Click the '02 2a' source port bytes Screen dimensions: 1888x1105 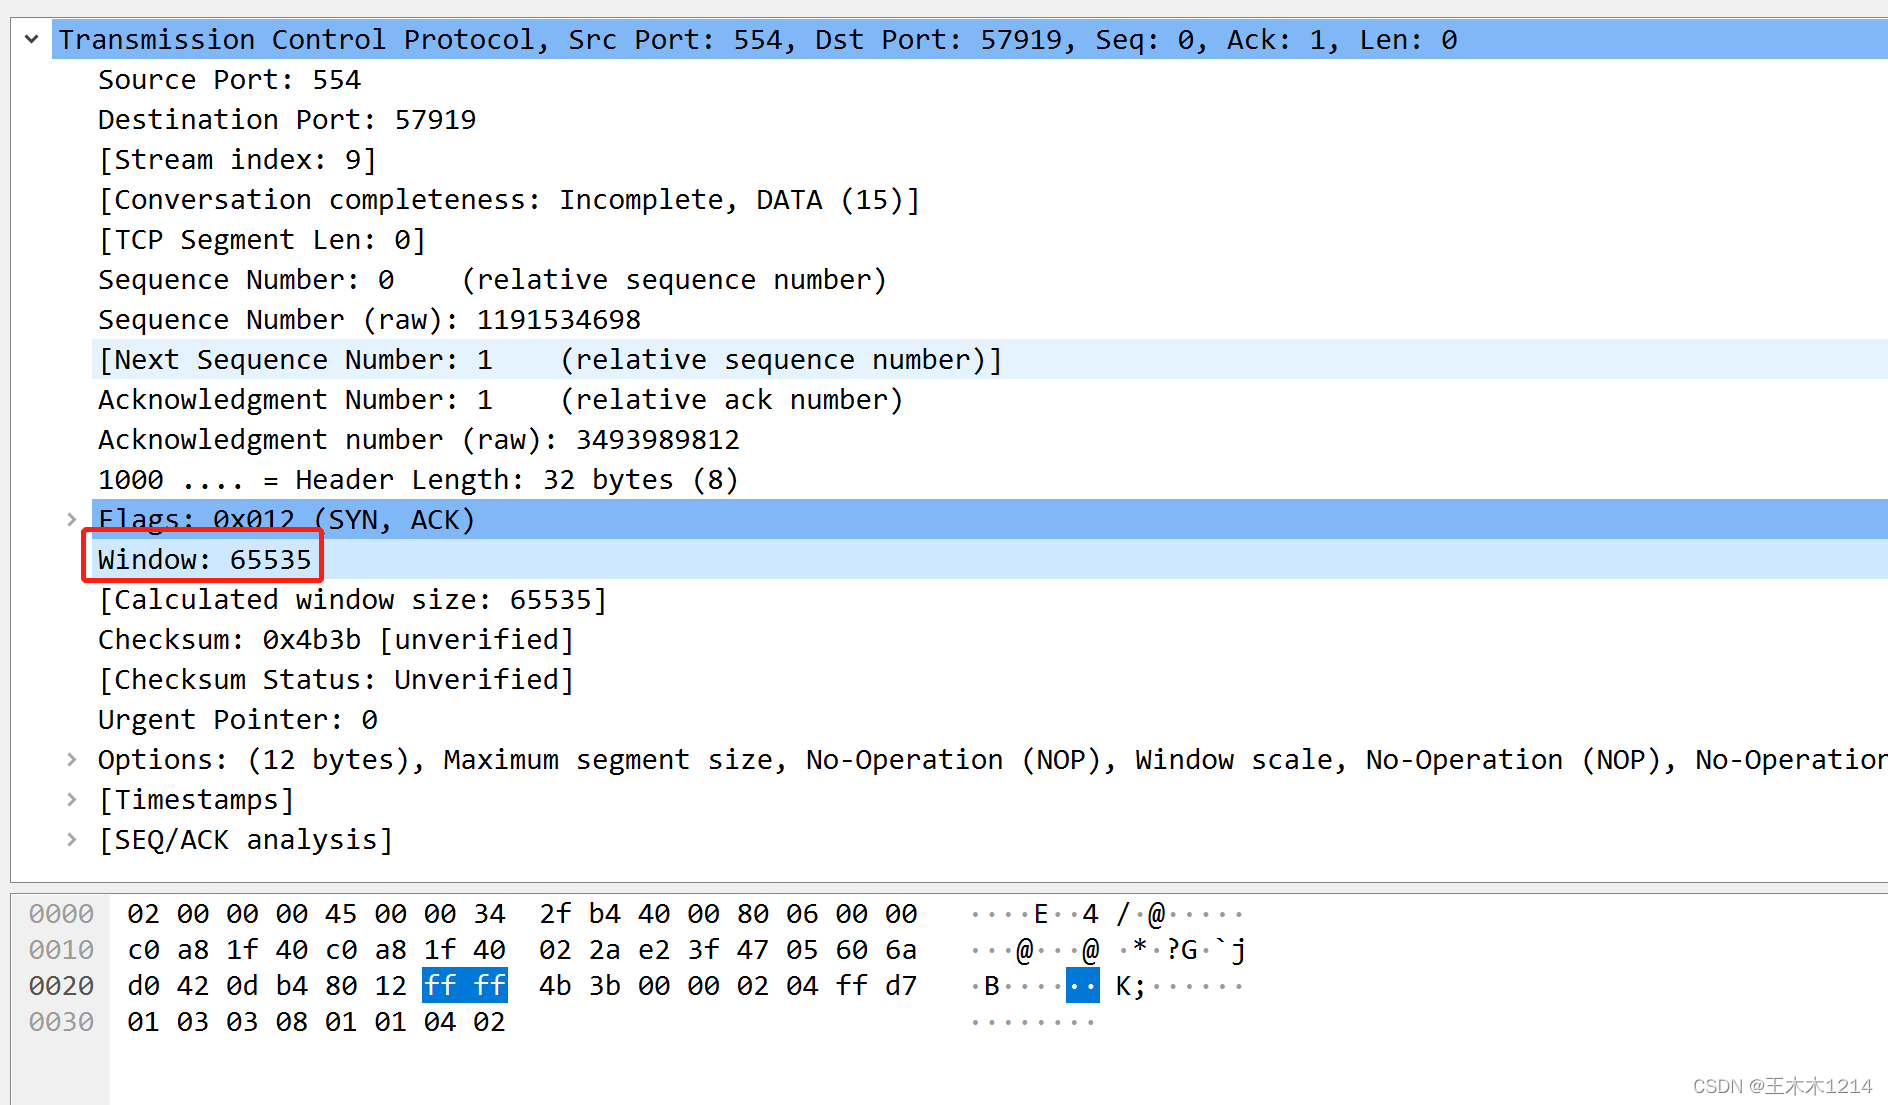(x=580, y=949)
